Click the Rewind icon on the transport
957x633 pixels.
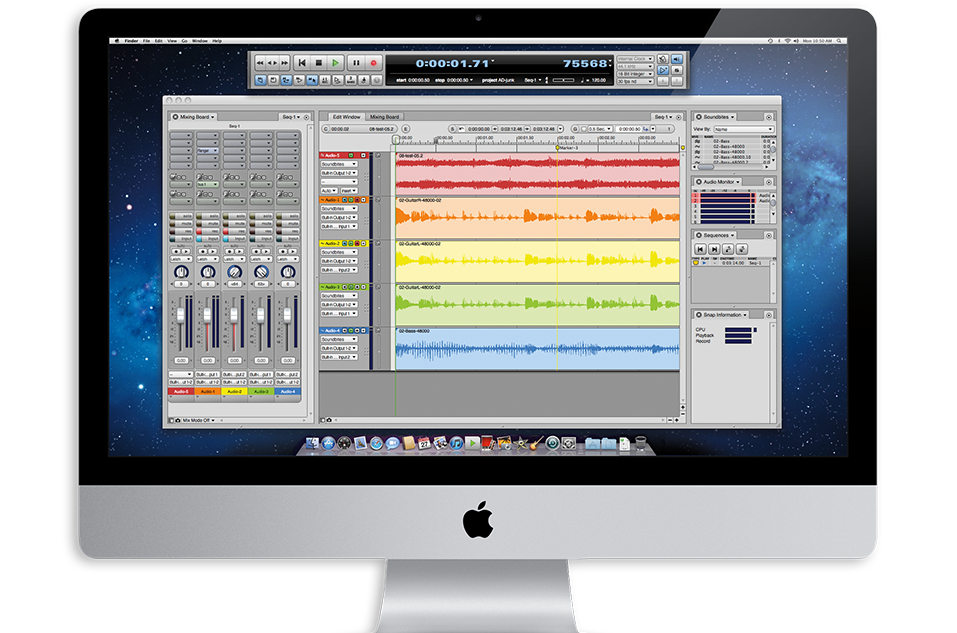258,61
